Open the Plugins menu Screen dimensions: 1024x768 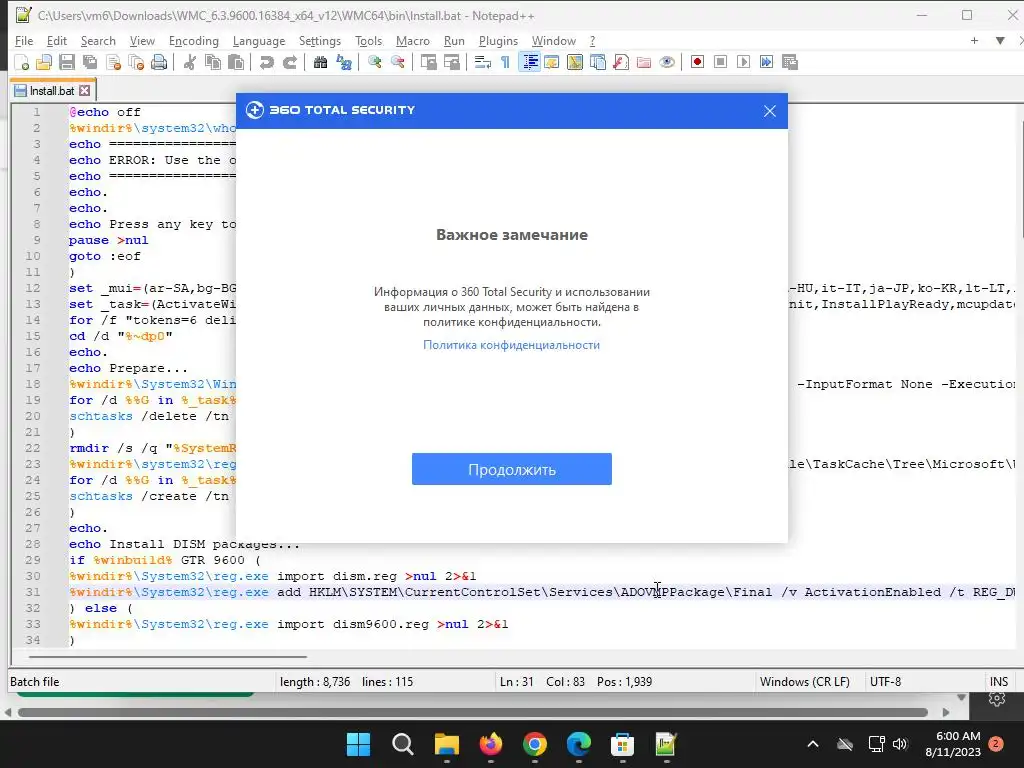(x=498, y=40)
